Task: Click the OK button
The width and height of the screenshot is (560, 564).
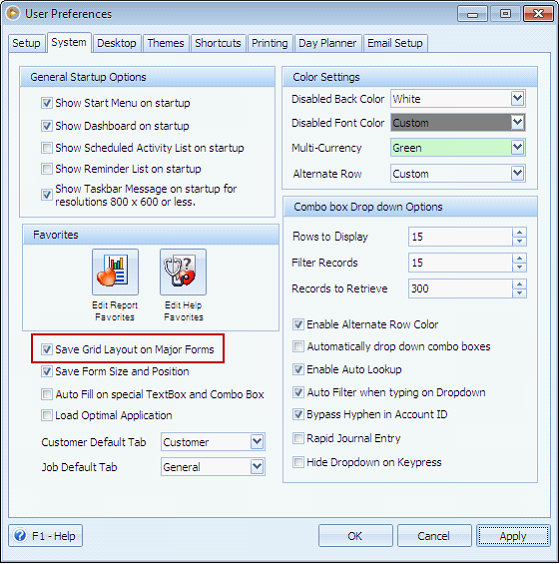Action: (x=355, y=536)
